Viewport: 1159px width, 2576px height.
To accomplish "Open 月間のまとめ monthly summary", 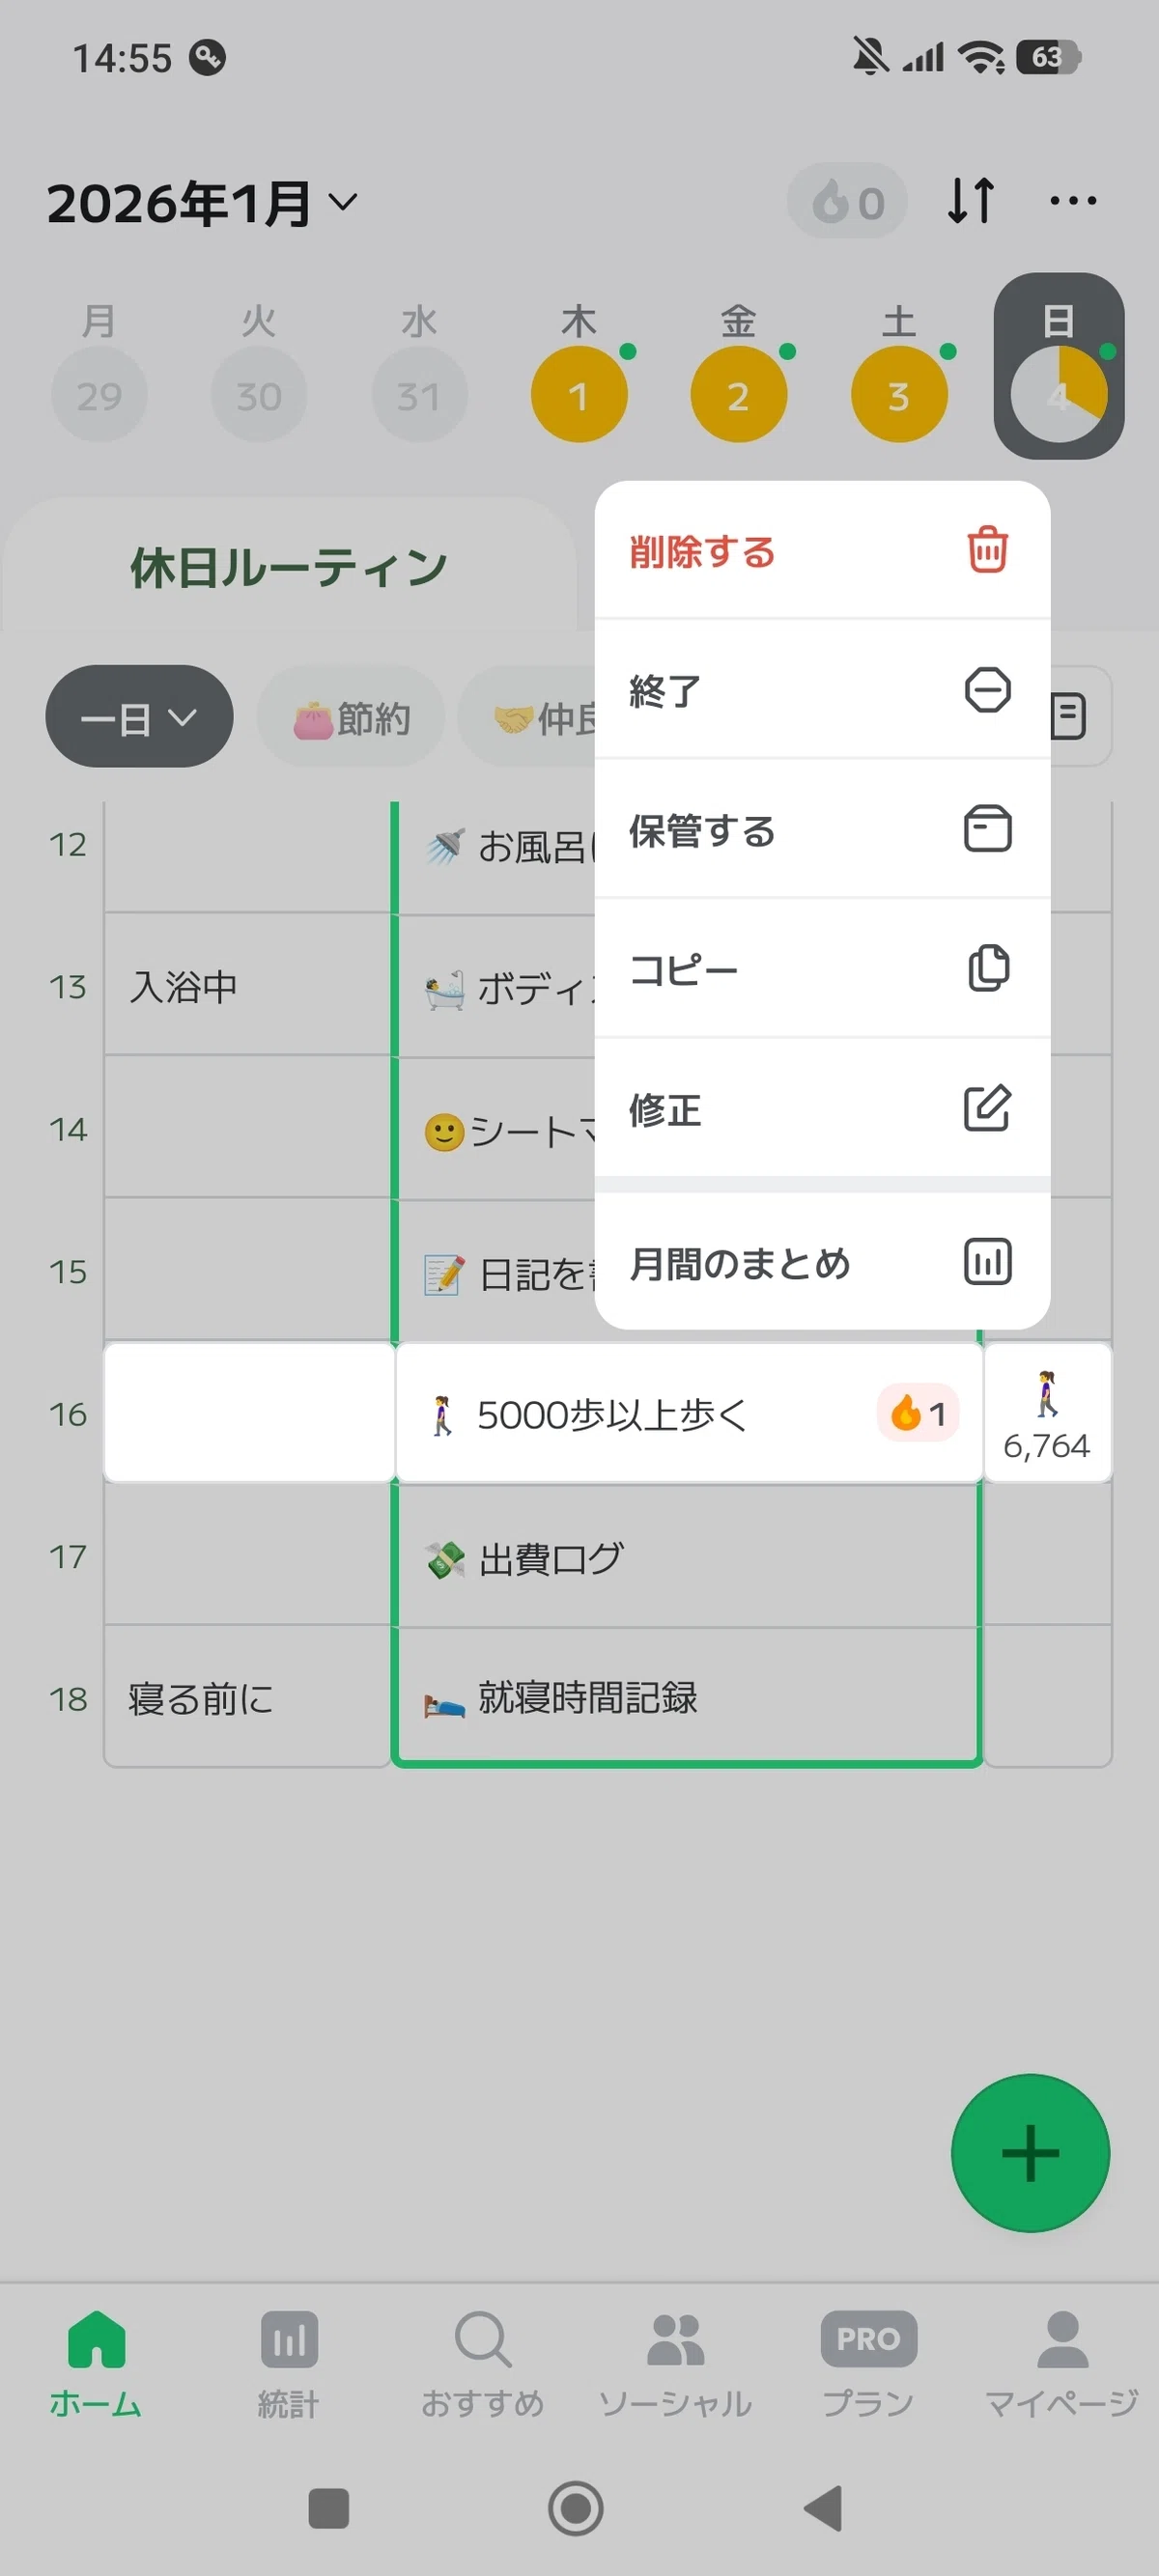I will coord(822,1262).
